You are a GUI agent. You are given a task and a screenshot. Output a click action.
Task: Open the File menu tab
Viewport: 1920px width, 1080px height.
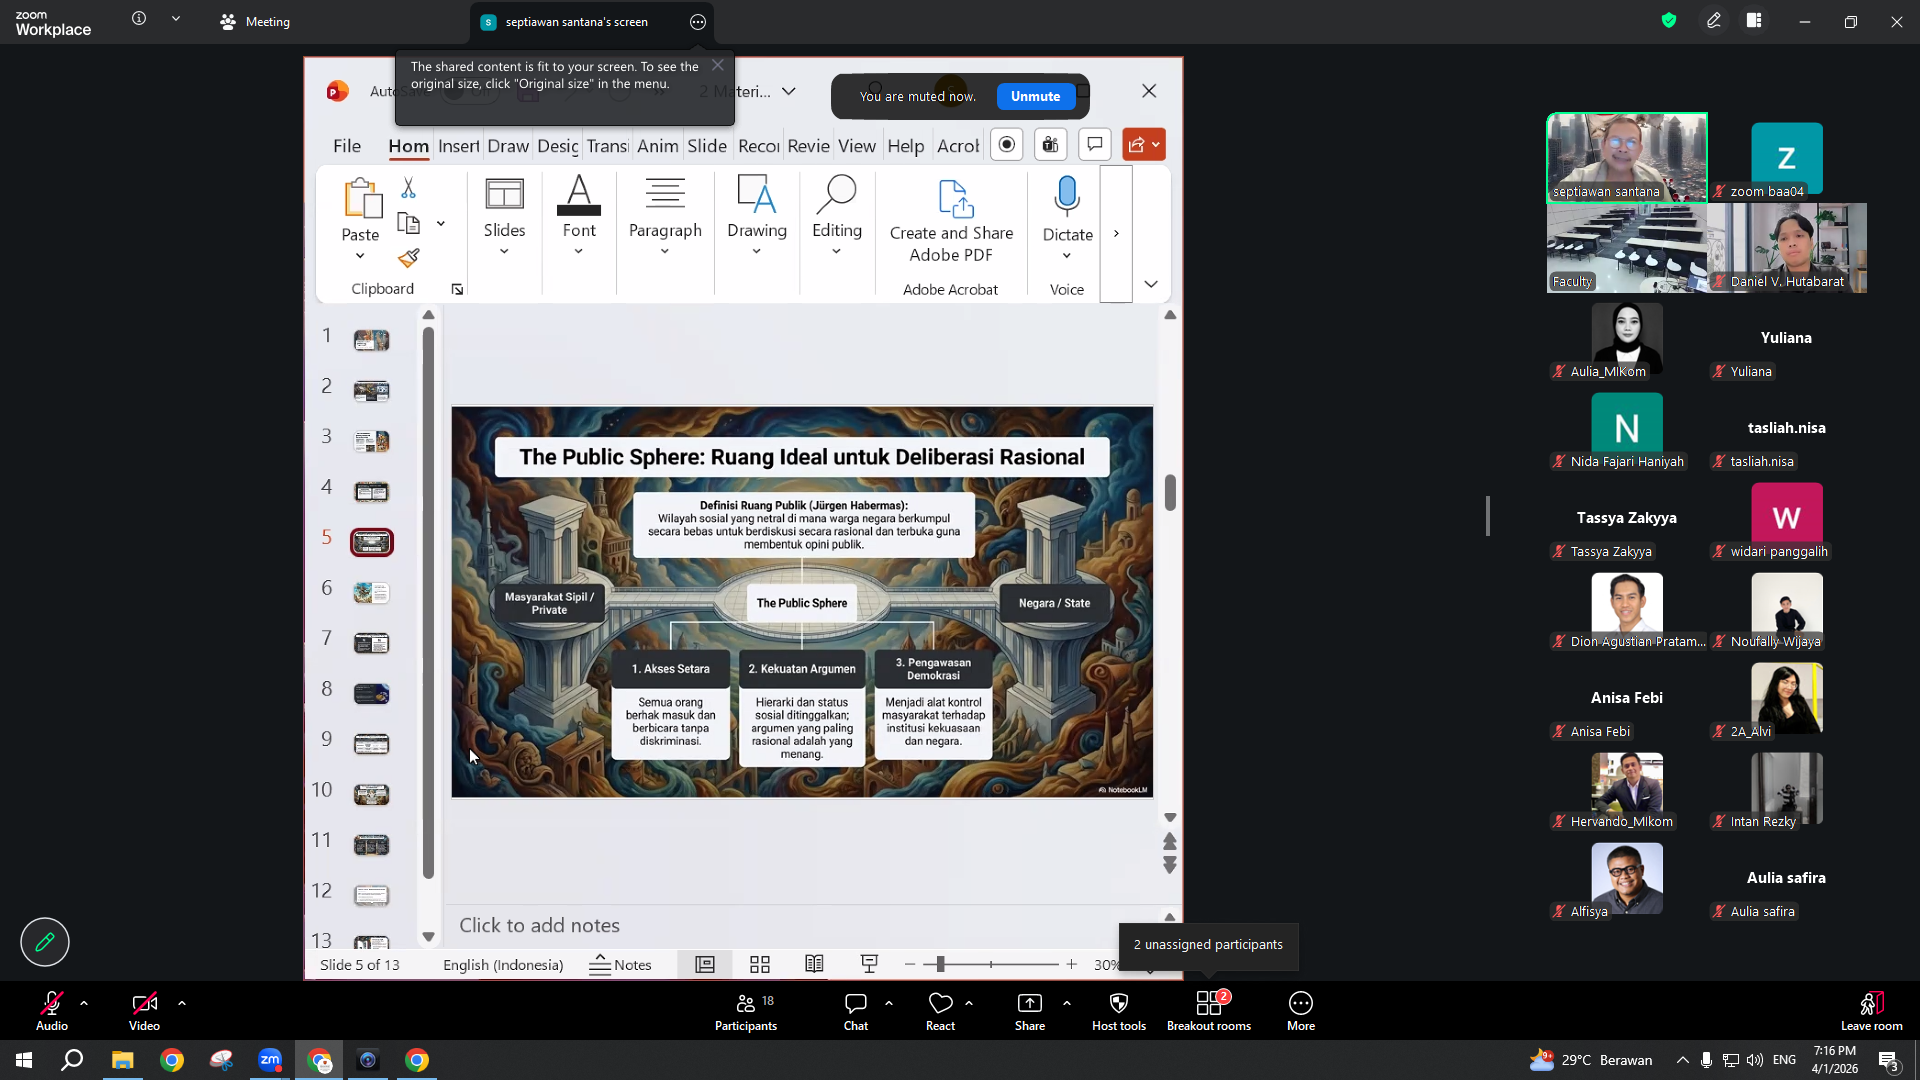point(347,146)
